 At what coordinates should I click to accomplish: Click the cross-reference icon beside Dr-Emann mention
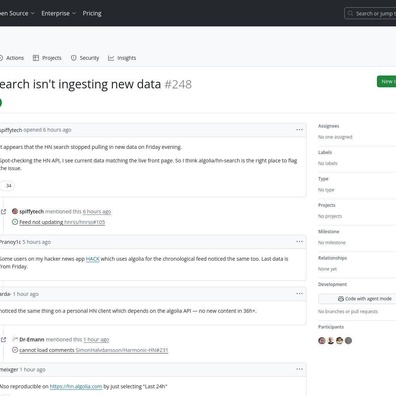(3, 339)
